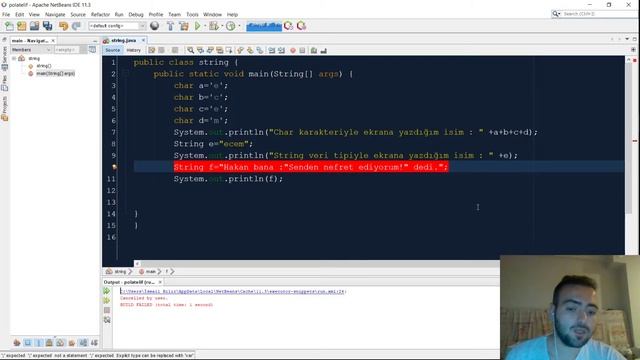This screenshot has height=360, width=640.
Task: Click the first garbage collection icon
Action: 289,26
